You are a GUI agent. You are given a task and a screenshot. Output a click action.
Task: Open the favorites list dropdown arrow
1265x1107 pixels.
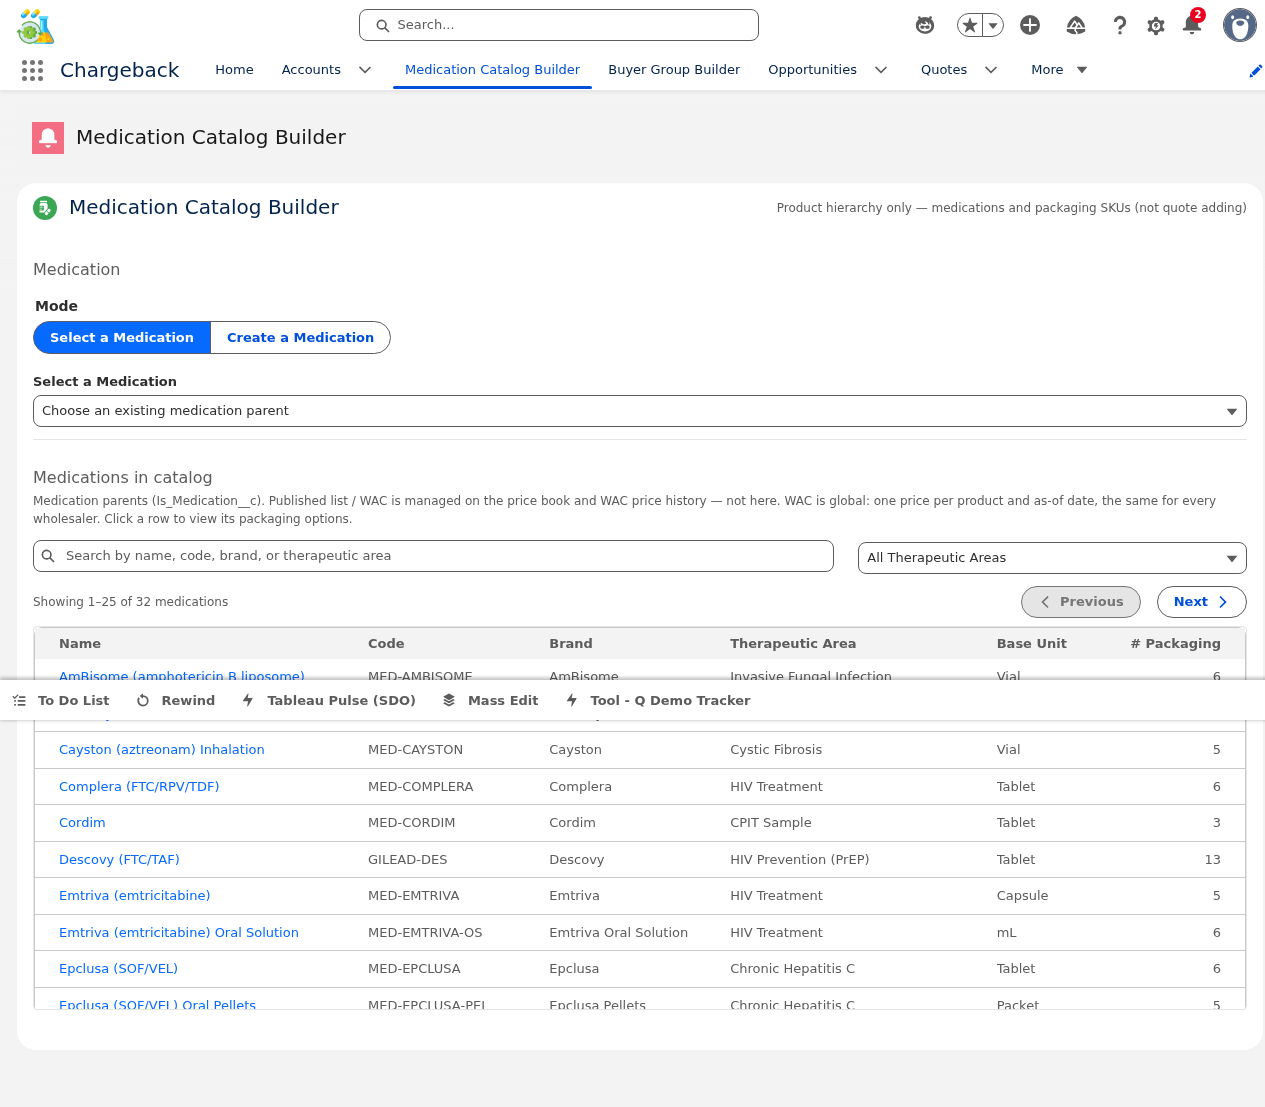[993, 25]
